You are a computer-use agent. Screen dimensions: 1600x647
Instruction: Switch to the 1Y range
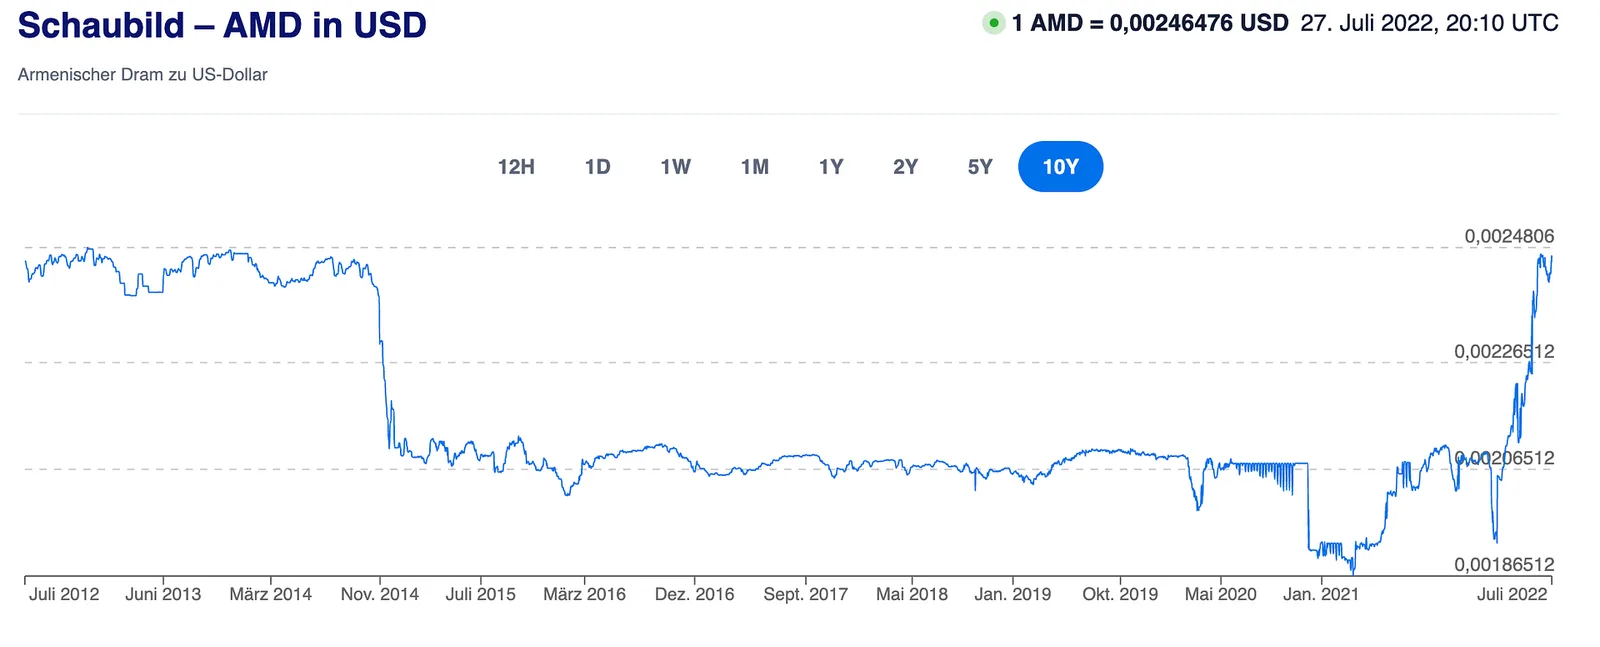point(831,167)
